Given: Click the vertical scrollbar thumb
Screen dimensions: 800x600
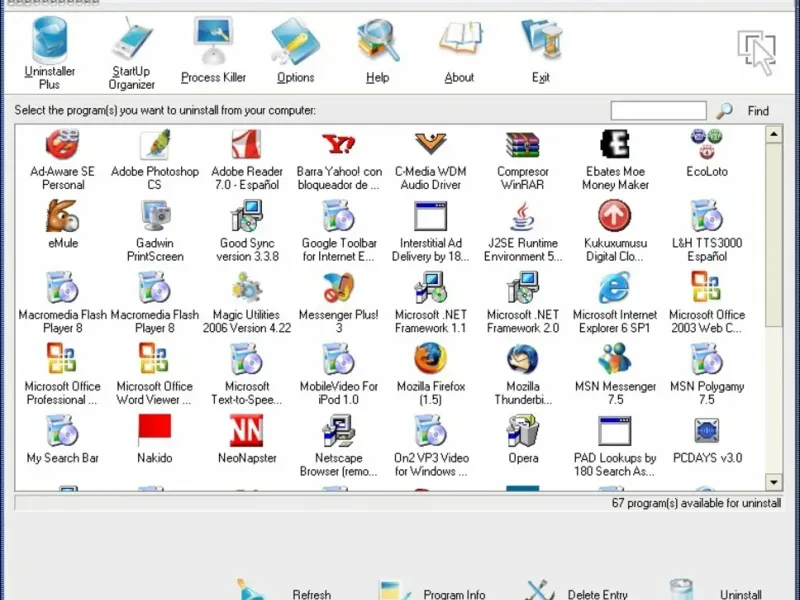Looking at the screenshot, I should pos(773,235).
